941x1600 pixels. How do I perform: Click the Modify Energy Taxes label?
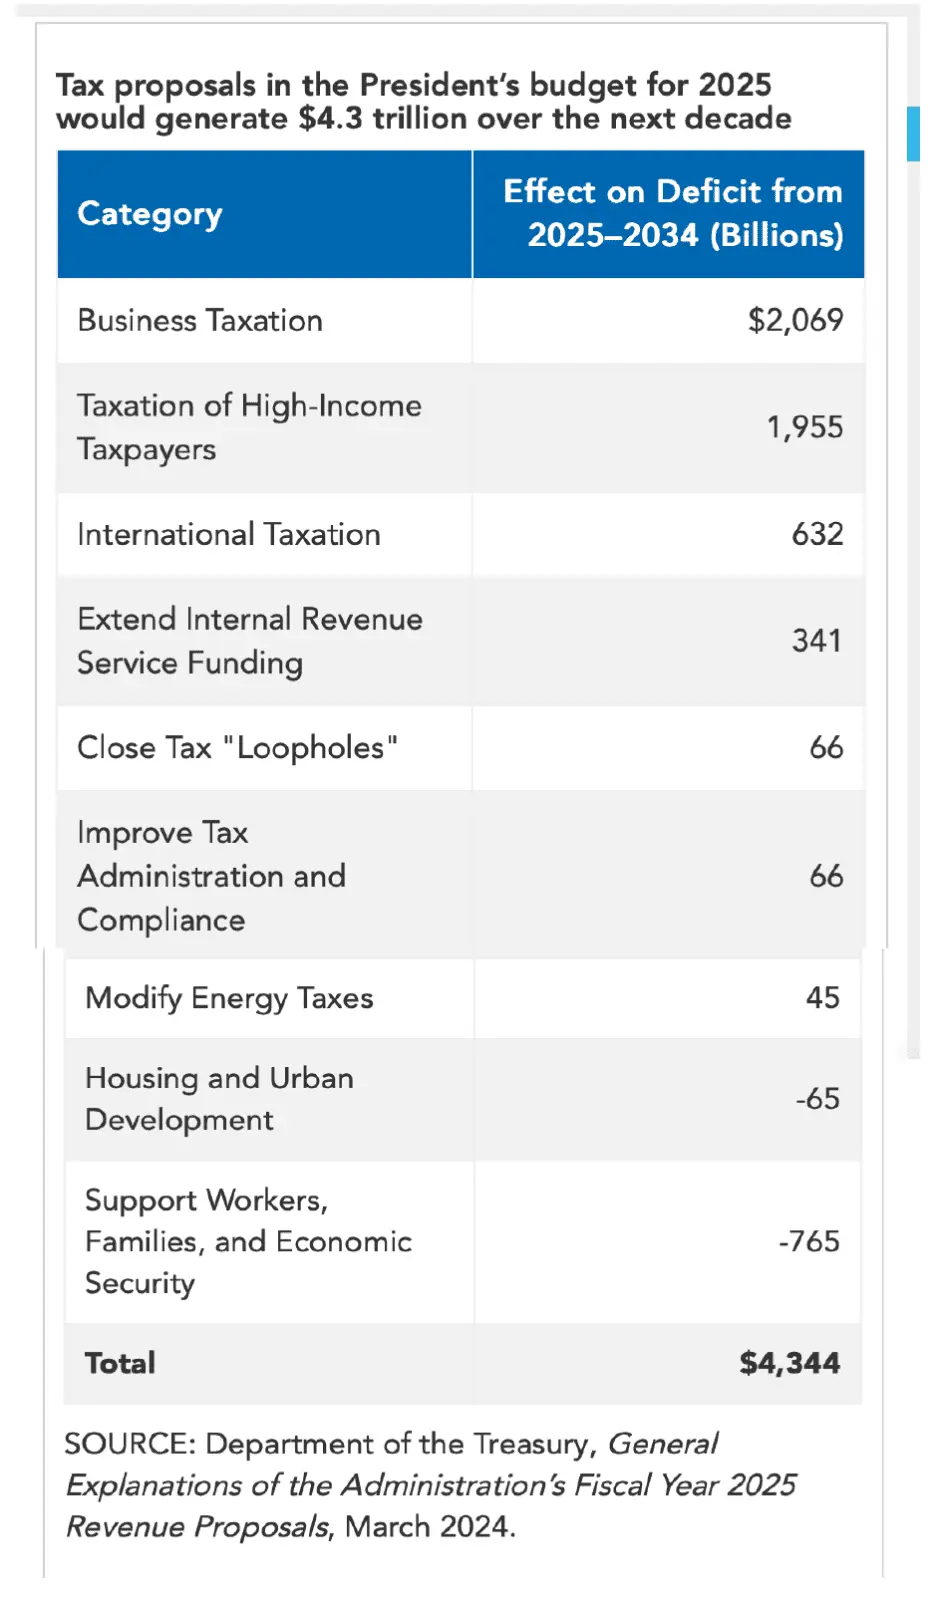[x=229, y=998]
